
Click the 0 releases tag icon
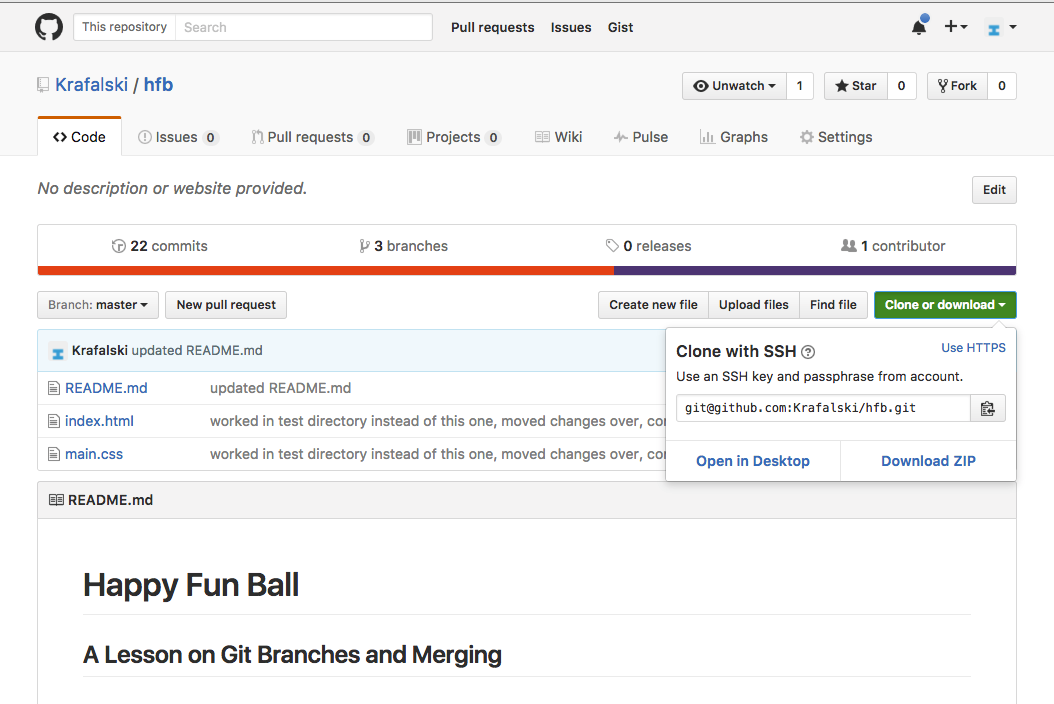pyautogui.click(x=612, y=245)
